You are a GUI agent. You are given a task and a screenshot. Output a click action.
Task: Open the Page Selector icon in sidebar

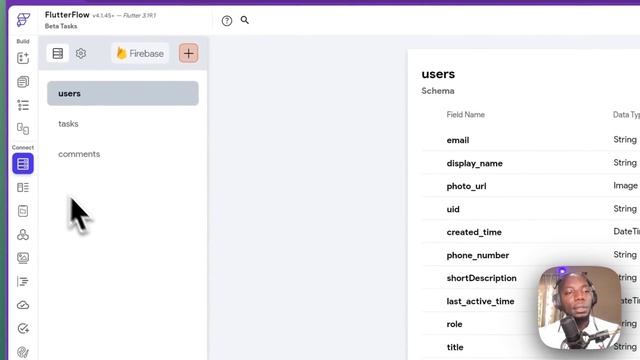click(23, 82)
